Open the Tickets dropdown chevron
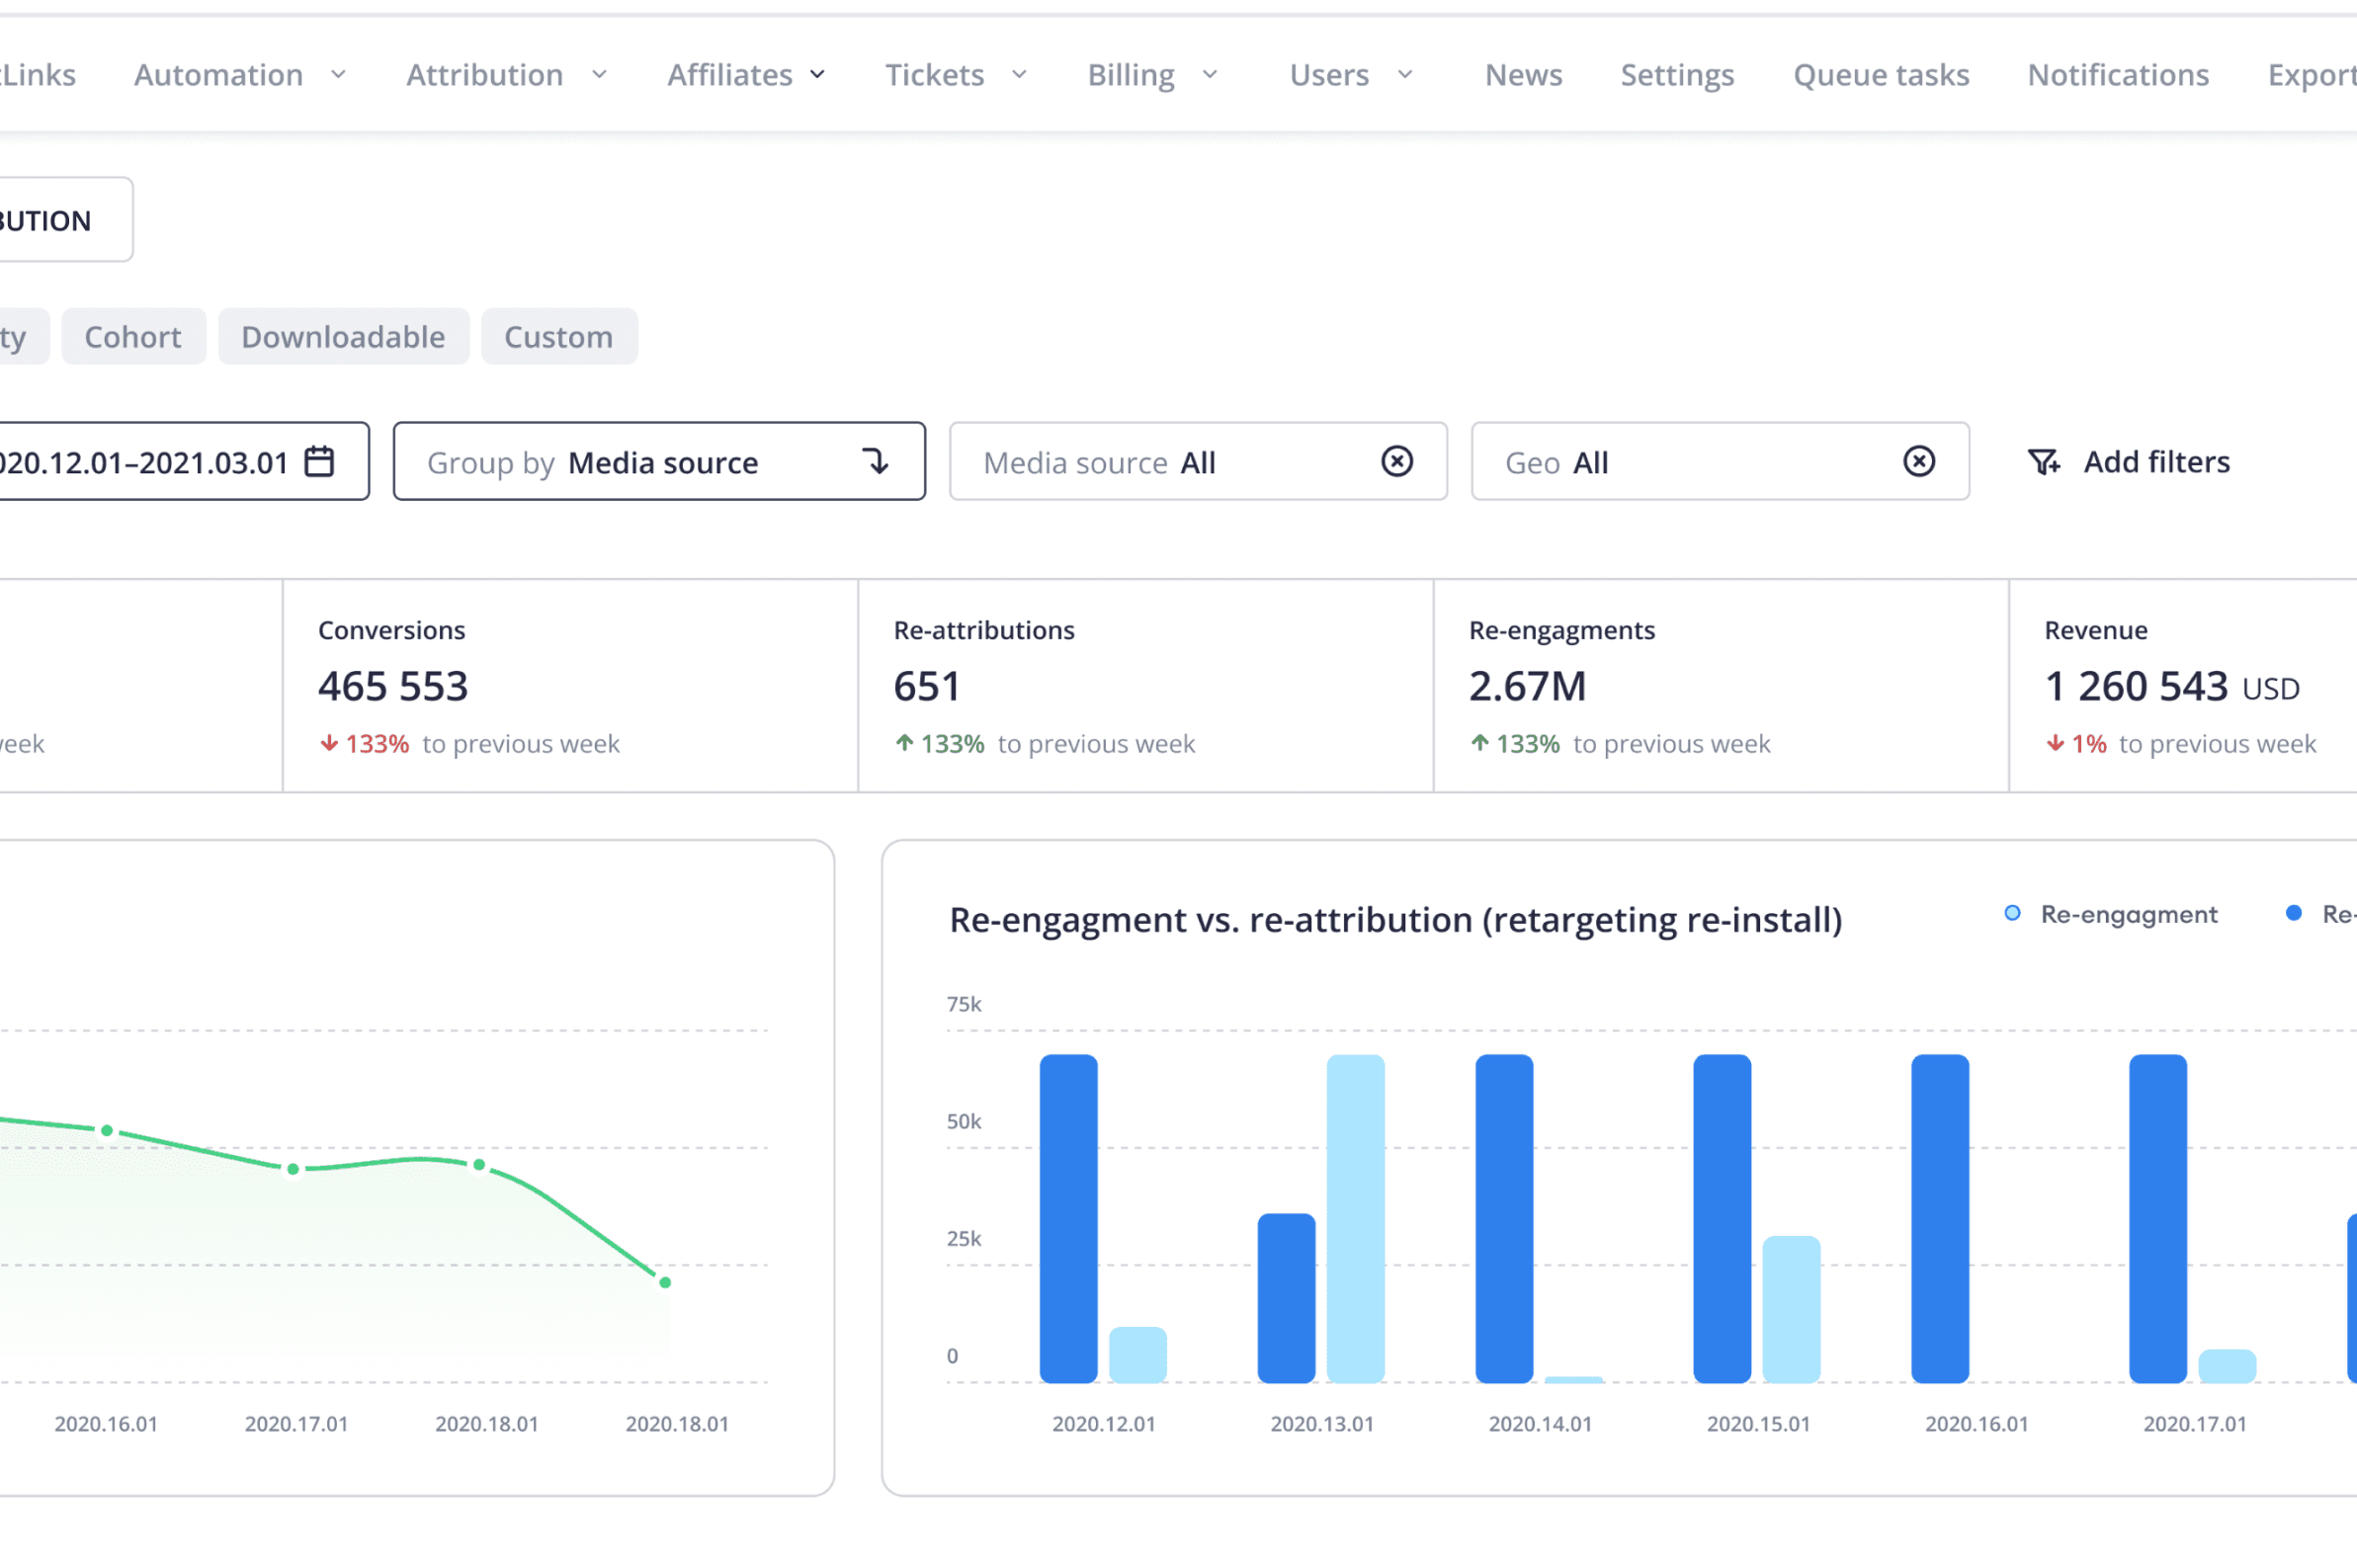The width and height of the screenshot is (2357, 1568). click(1019, 75)
